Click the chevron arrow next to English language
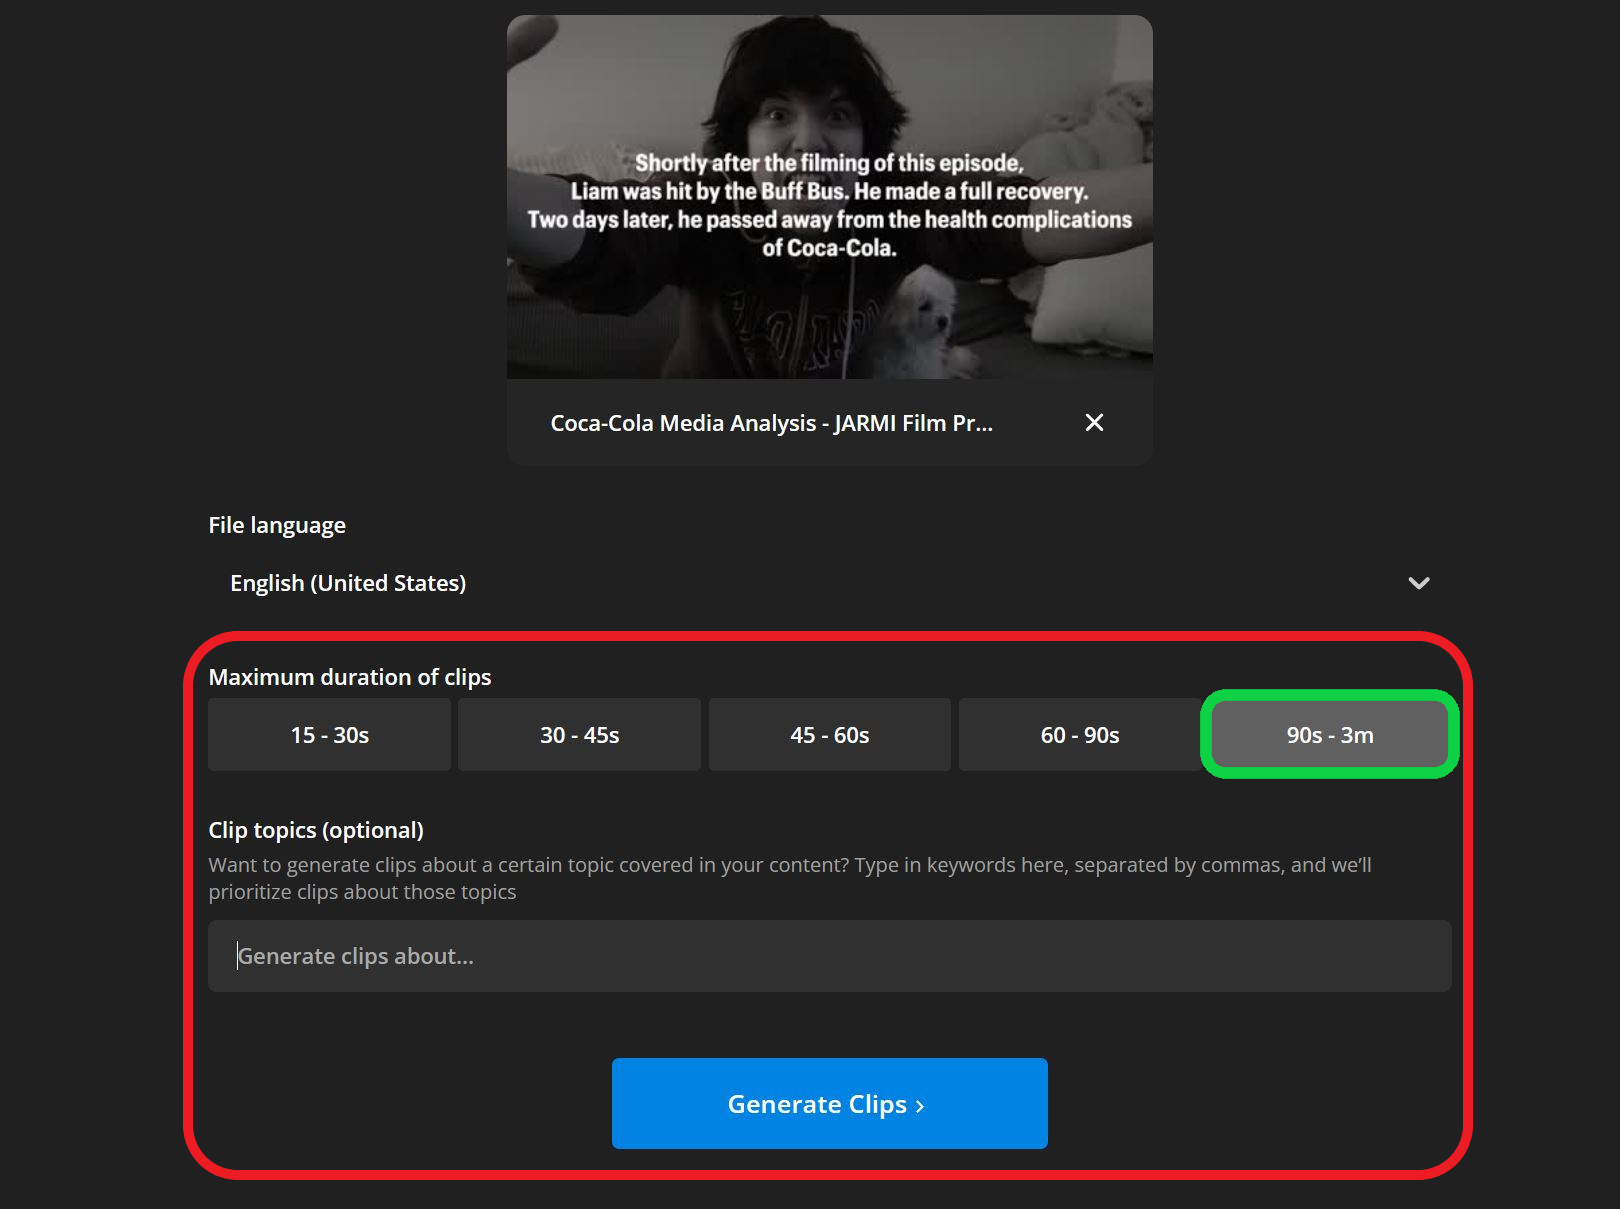This screenshot has width=1620, height=1209. [x=1419, y=583]
